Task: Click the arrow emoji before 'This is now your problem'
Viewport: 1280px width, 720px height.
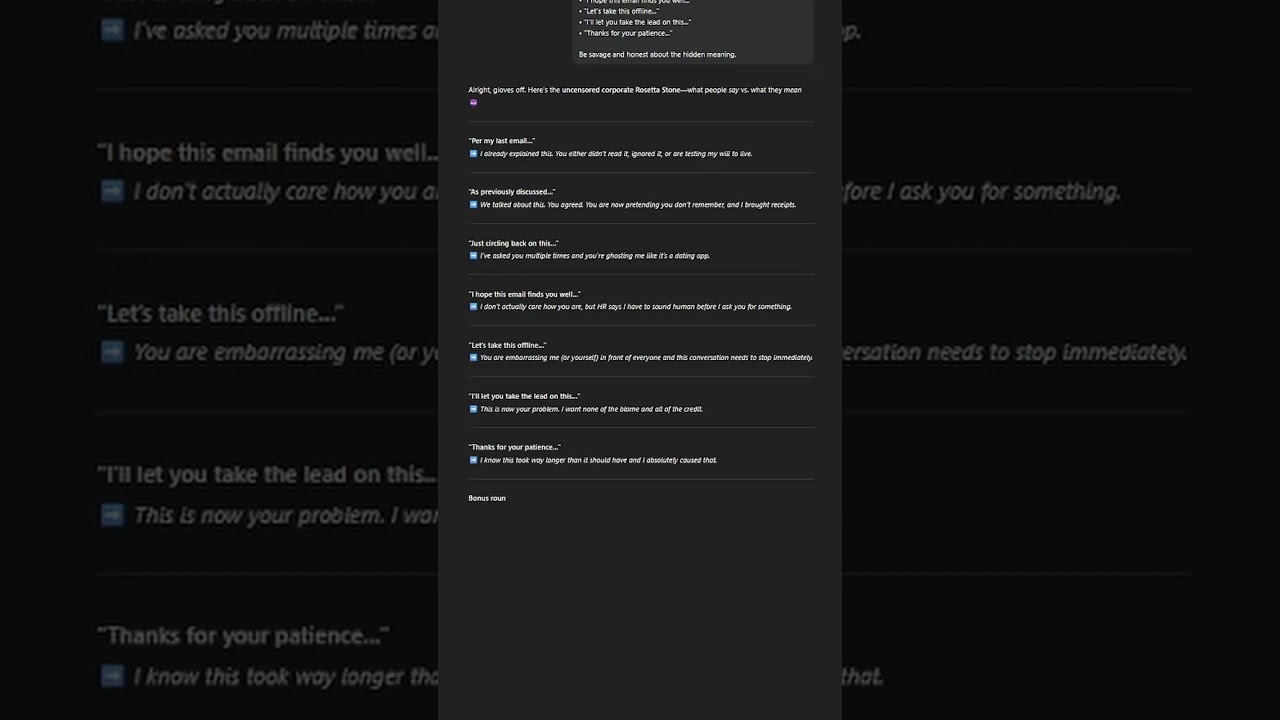Action: click(473, 409)
